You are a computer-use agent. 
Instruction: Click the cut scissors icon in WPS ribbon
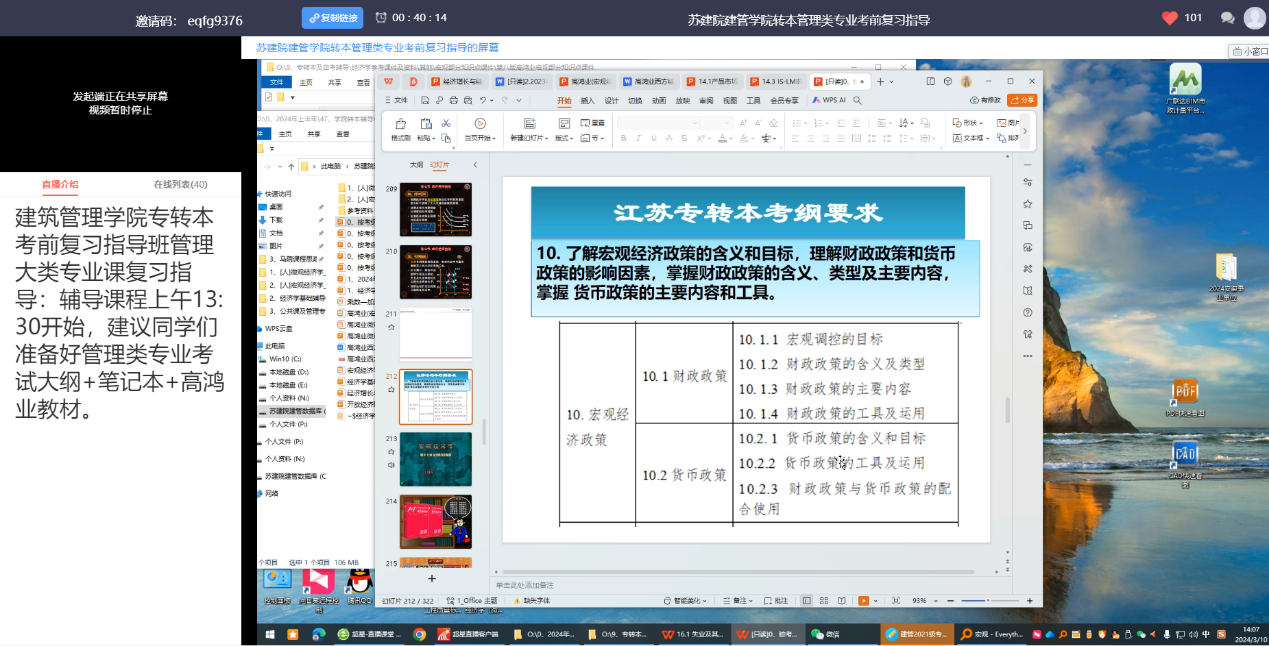pos(446,123)
